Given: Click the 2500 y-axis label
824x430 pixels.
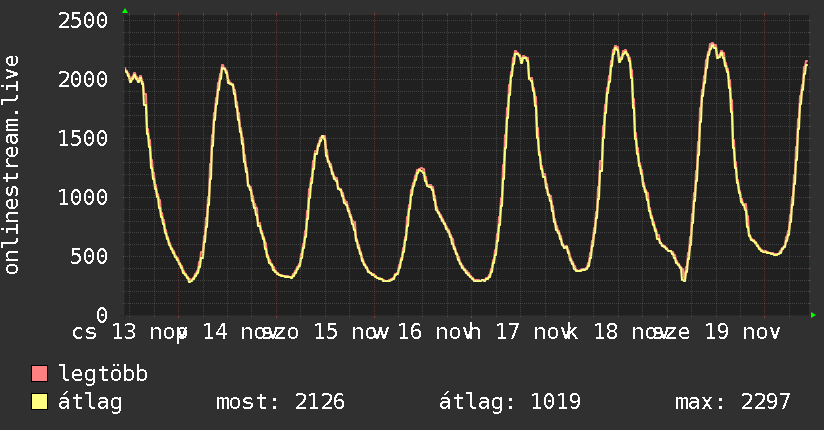Looking at the screenshot, I should click(x=83, y=21).
